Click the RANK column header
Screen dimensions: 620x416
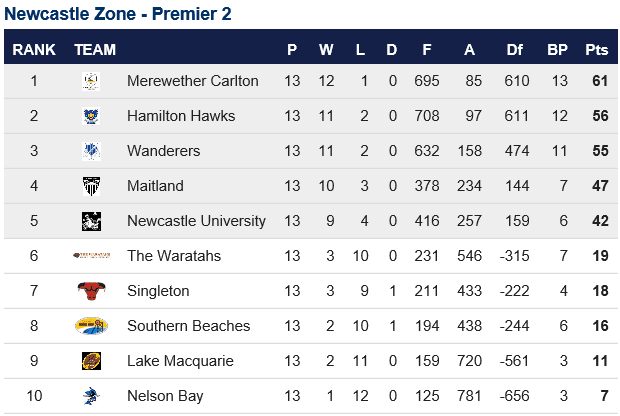[34, 50]
